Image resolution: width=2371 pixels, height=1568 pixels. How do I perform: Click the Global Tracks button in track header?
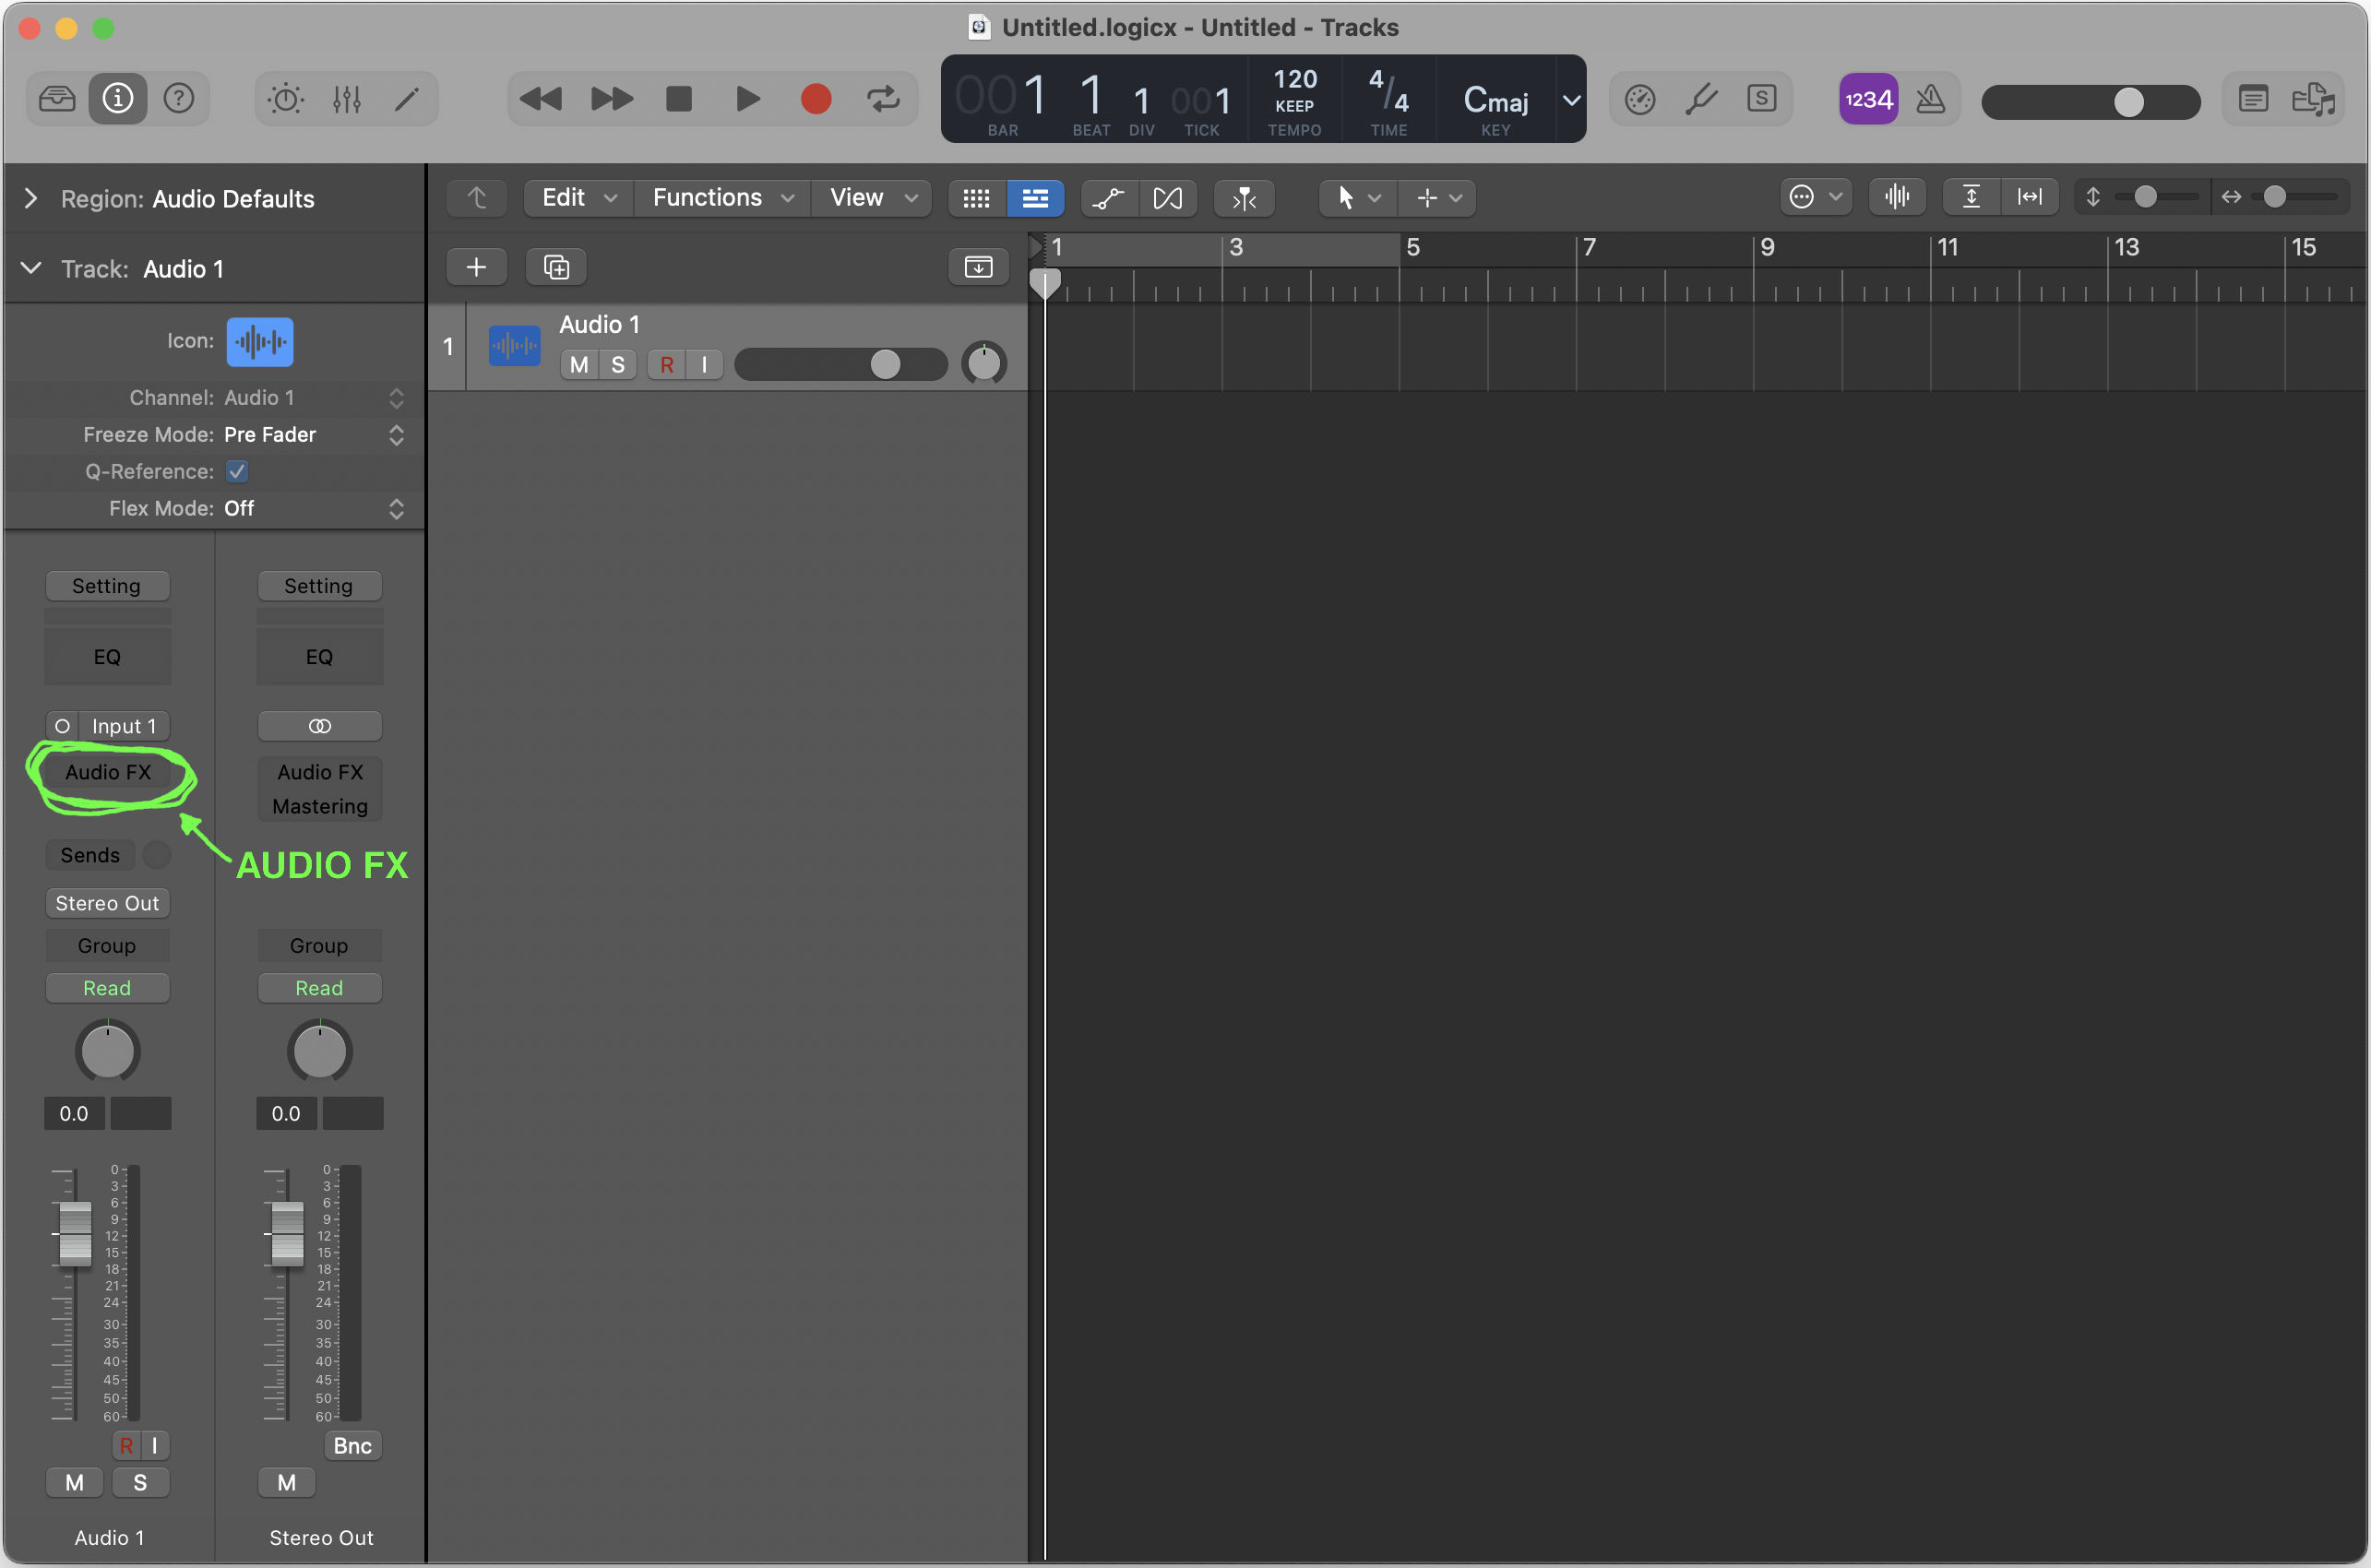click(x=978, y=266)
